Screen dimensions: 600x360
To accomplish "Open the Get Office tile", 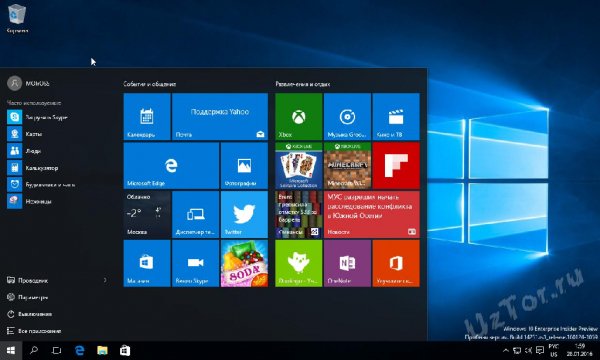I will pyautogui.click(x=396, y=264).
